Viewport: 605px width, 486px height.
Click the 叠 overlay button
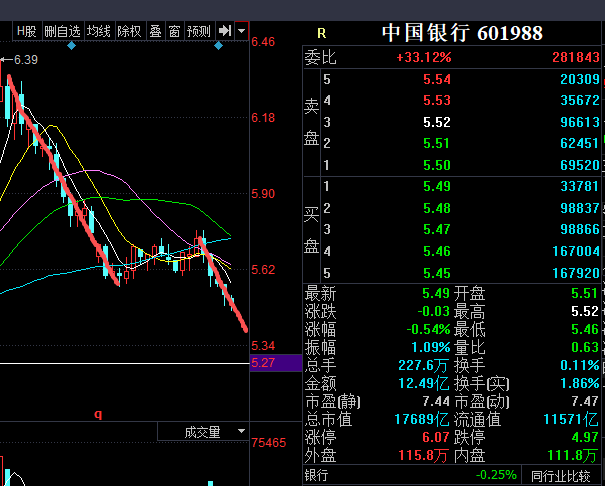pos(155,31)
